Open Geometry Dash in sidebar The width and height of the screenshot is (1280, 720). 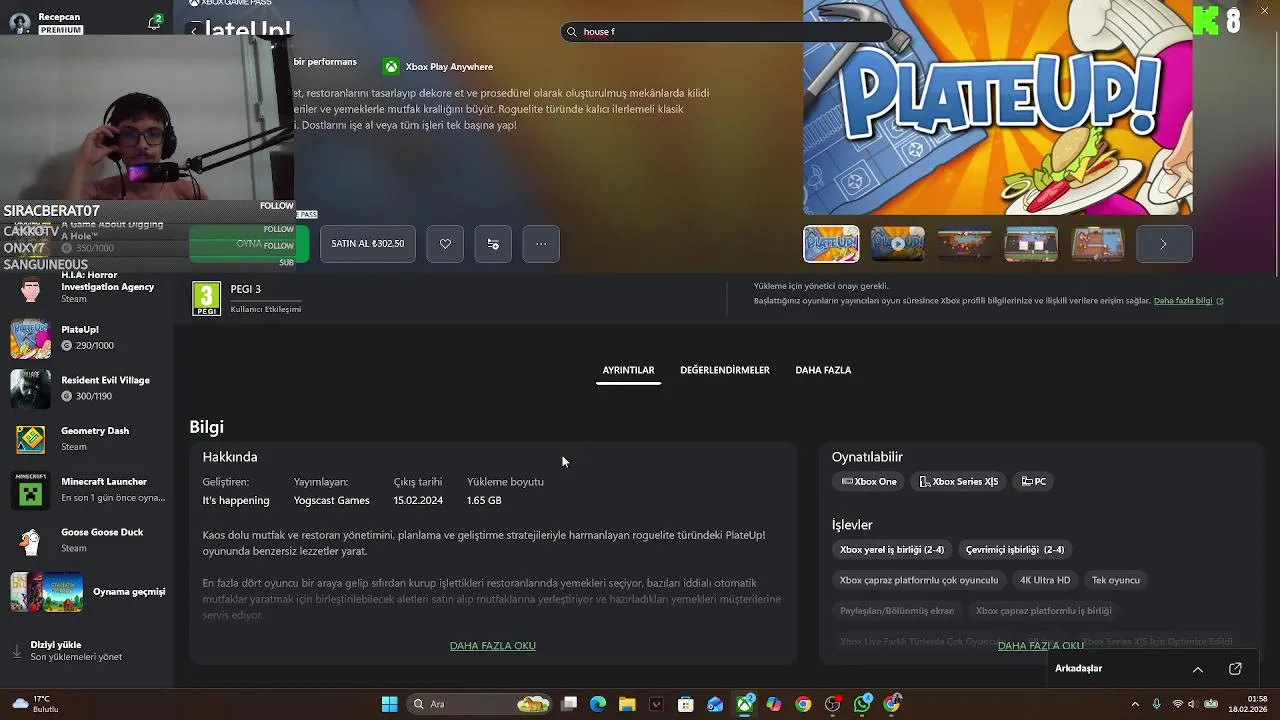tap(87, 439)
